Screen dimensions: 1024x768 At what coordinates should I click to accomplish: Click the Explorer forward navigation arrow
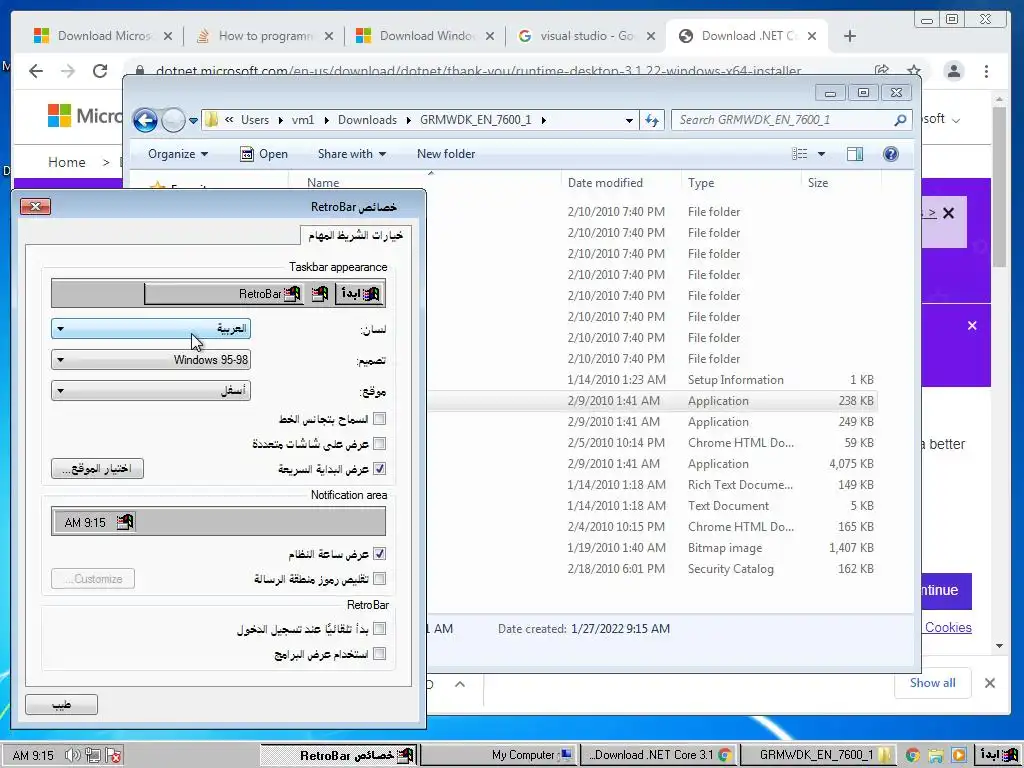point(173,120)
